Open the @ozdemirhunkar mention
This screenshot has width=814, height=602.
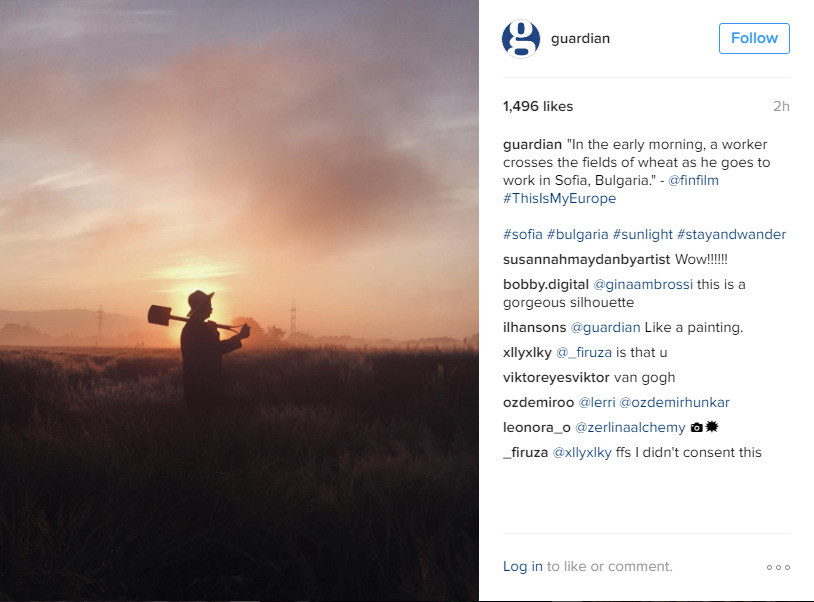pyautogui.click(x=674, y=402)
